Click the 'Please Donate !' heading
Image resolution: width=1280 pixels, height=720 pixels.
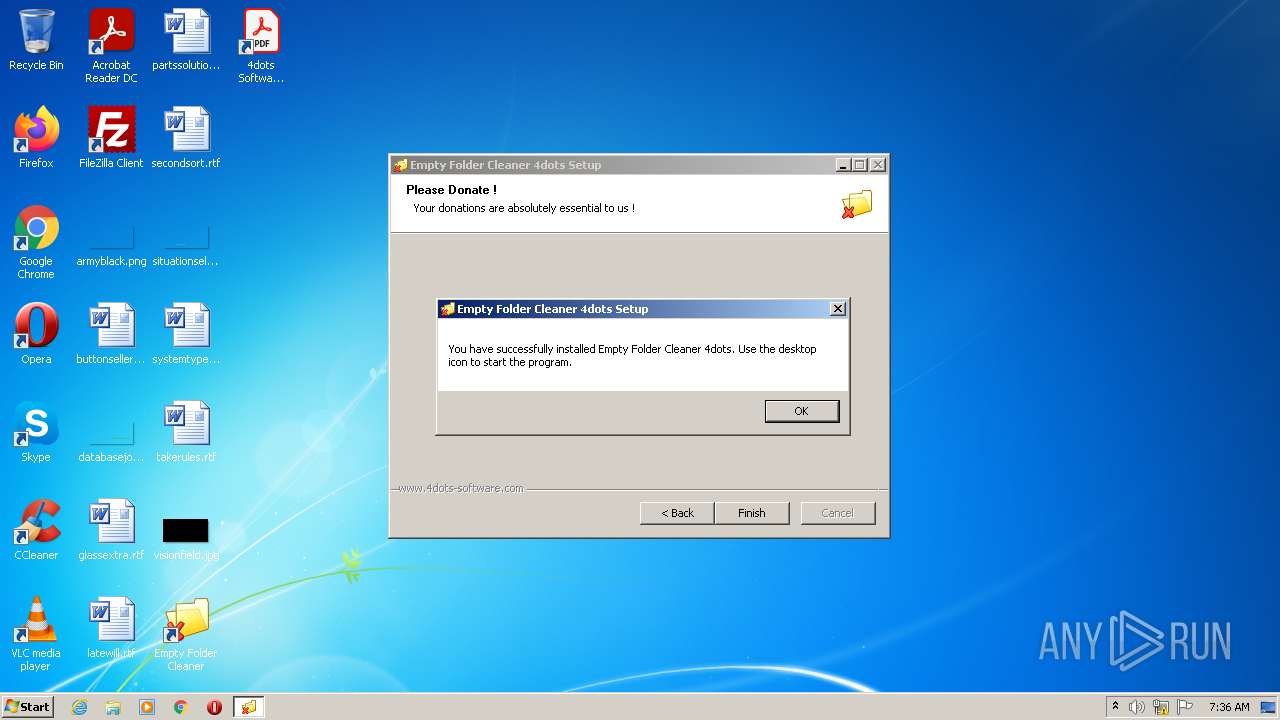[451, 190]
